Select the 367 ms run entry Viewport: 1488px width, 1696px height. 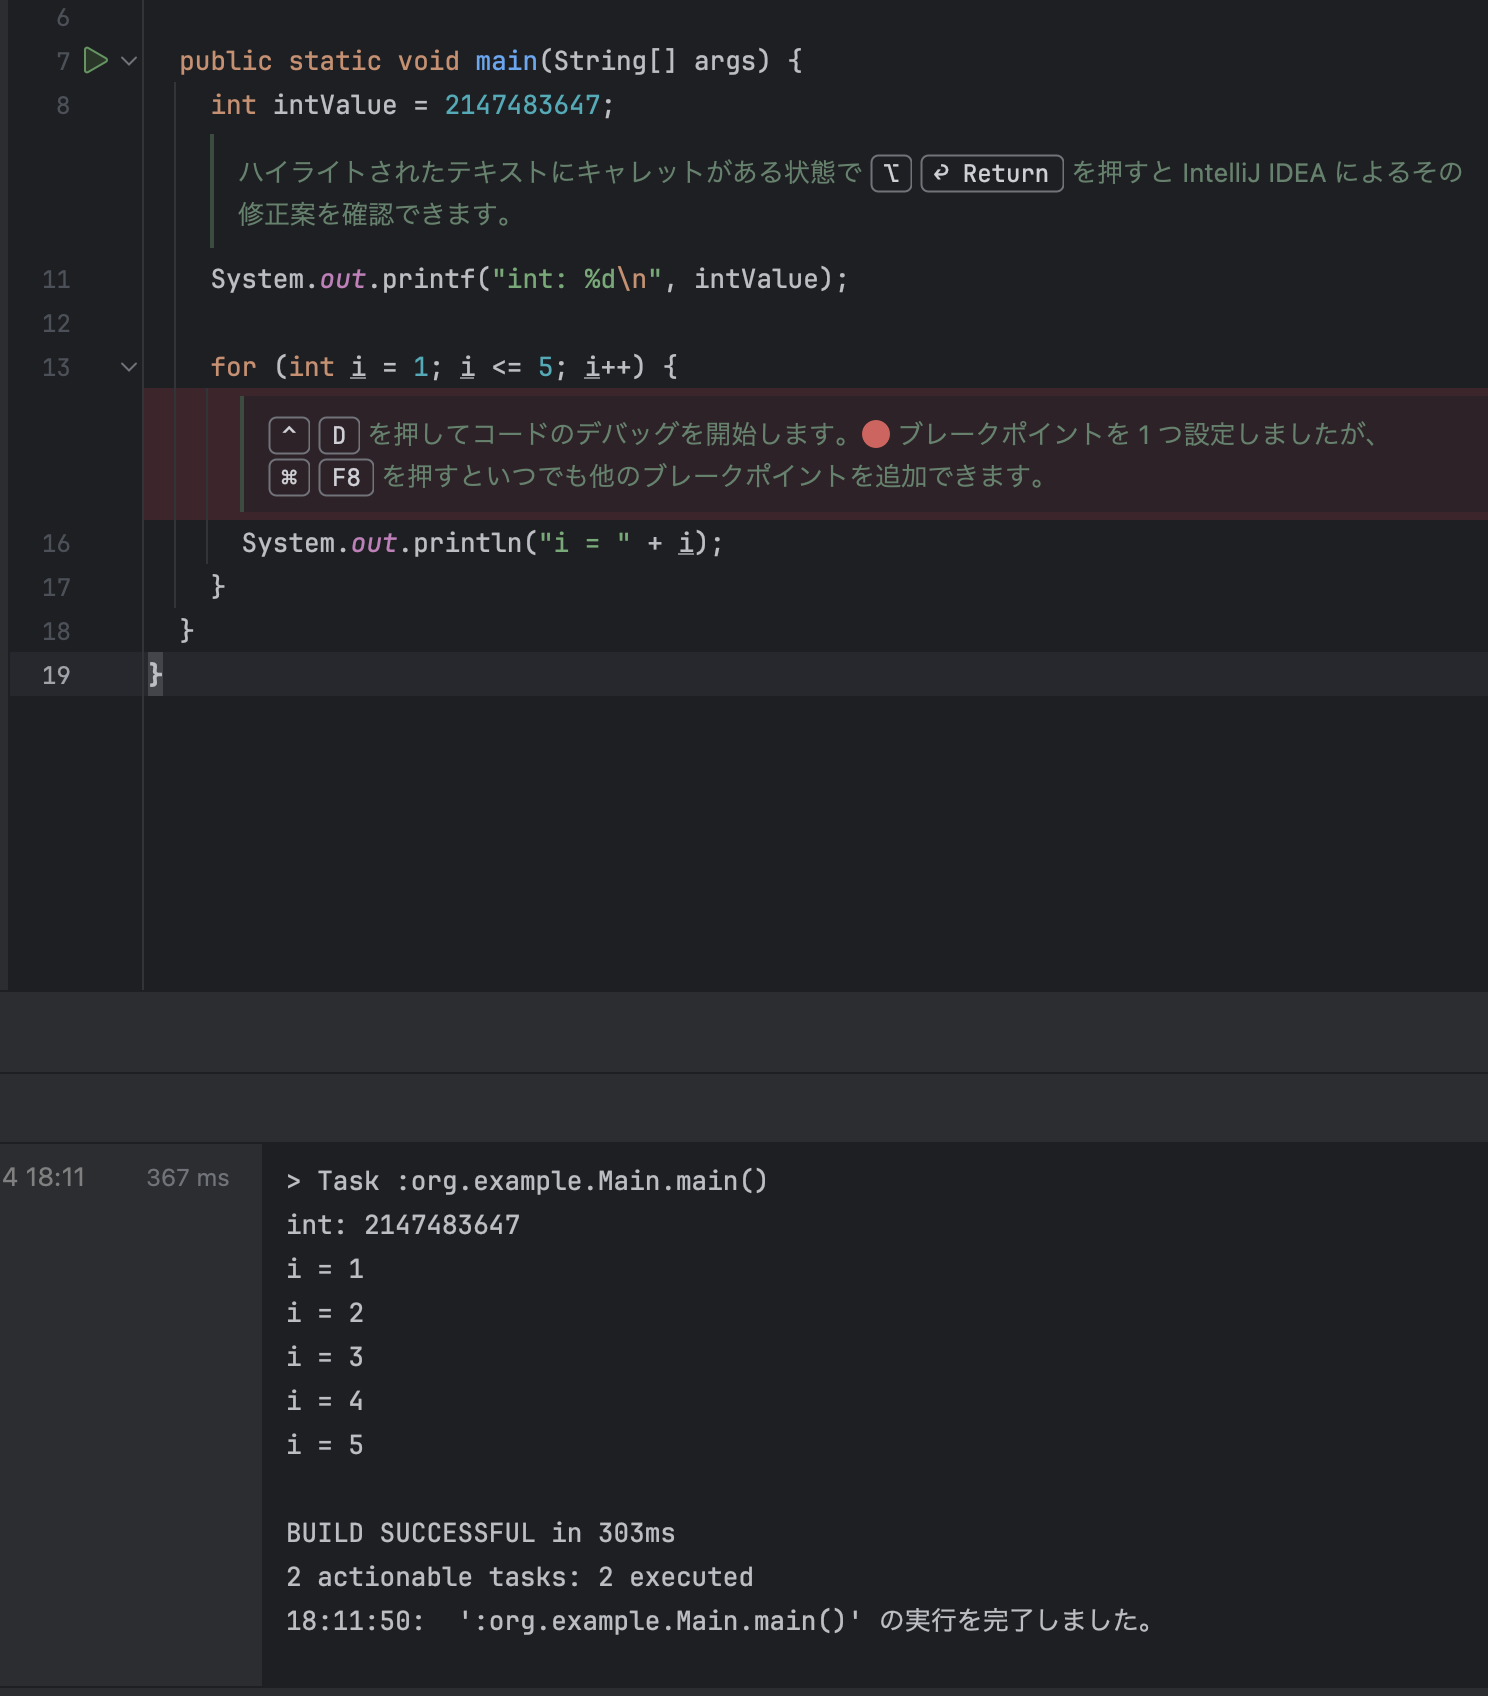coord(188,1178)
